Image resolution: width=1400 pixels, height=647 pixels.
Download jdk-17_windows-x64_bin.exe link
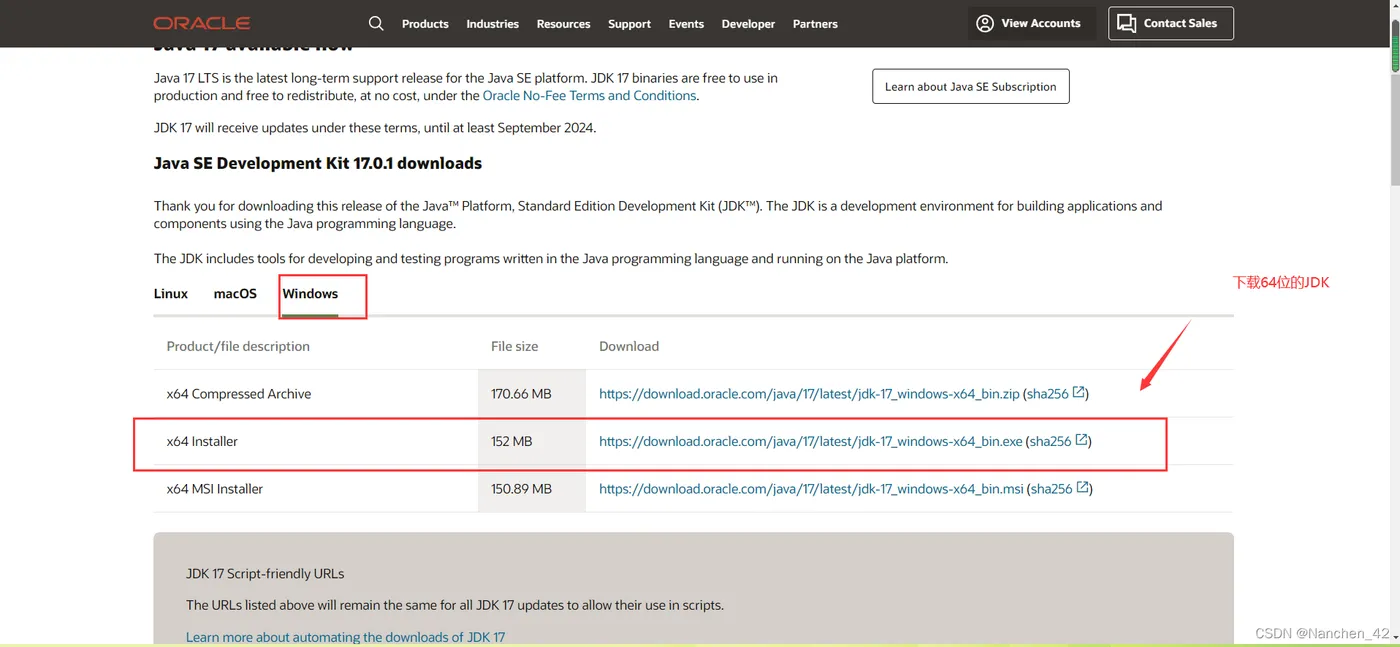click(811, 441)
